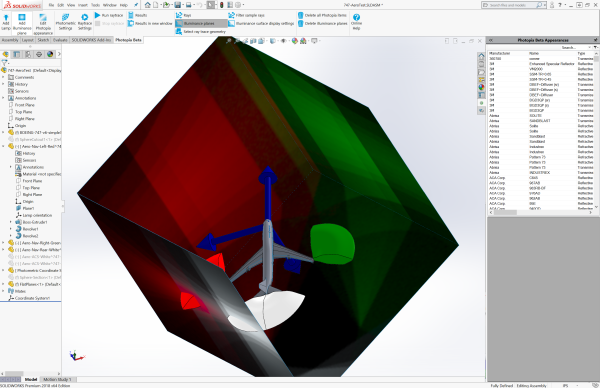Open Edit Photopia appearance
600x388 pixels.
(x=43, y=24)
